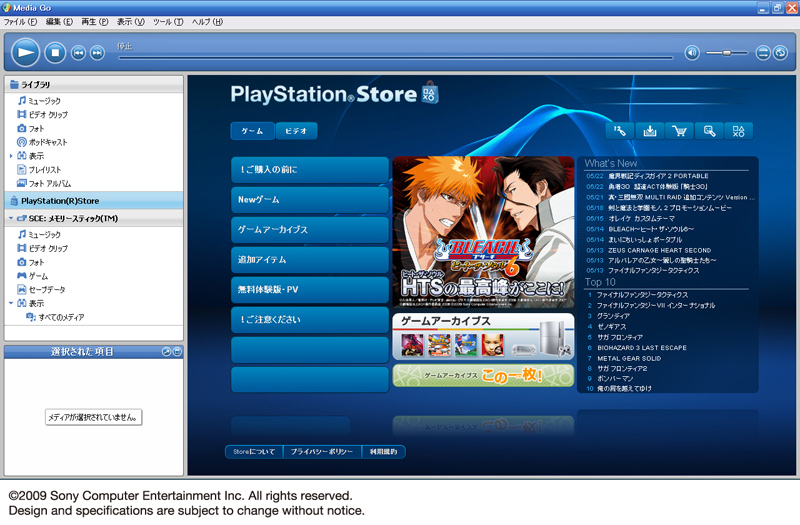Collapse the SCE: メモリースティック device node

click(11, 218)
